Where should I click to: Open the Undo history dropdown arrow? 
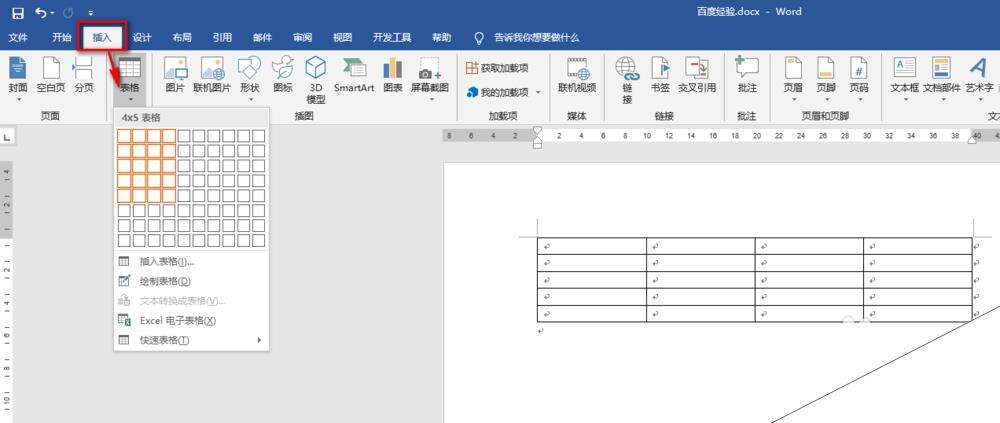[52, 13]
